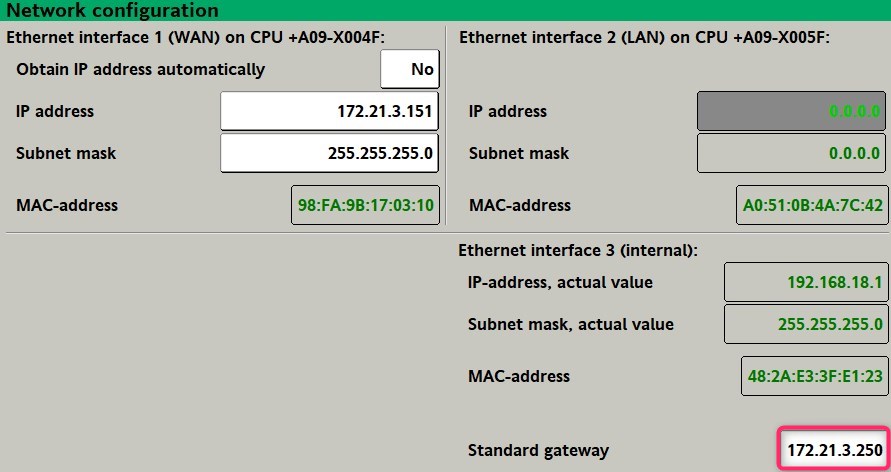
Task: Click the Ethernet interface 3 (internal) heading
Action: pyautogui.click(x=578, y=250)
